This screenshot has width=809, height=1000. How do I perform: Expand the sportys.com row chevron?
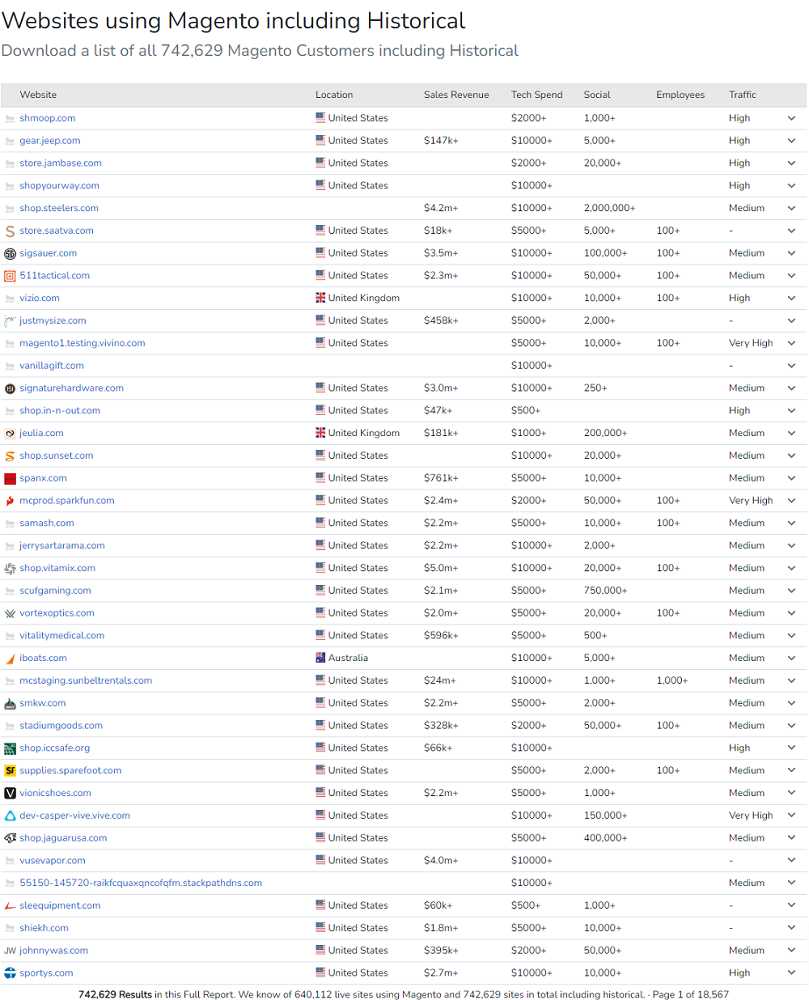point(791,973)
